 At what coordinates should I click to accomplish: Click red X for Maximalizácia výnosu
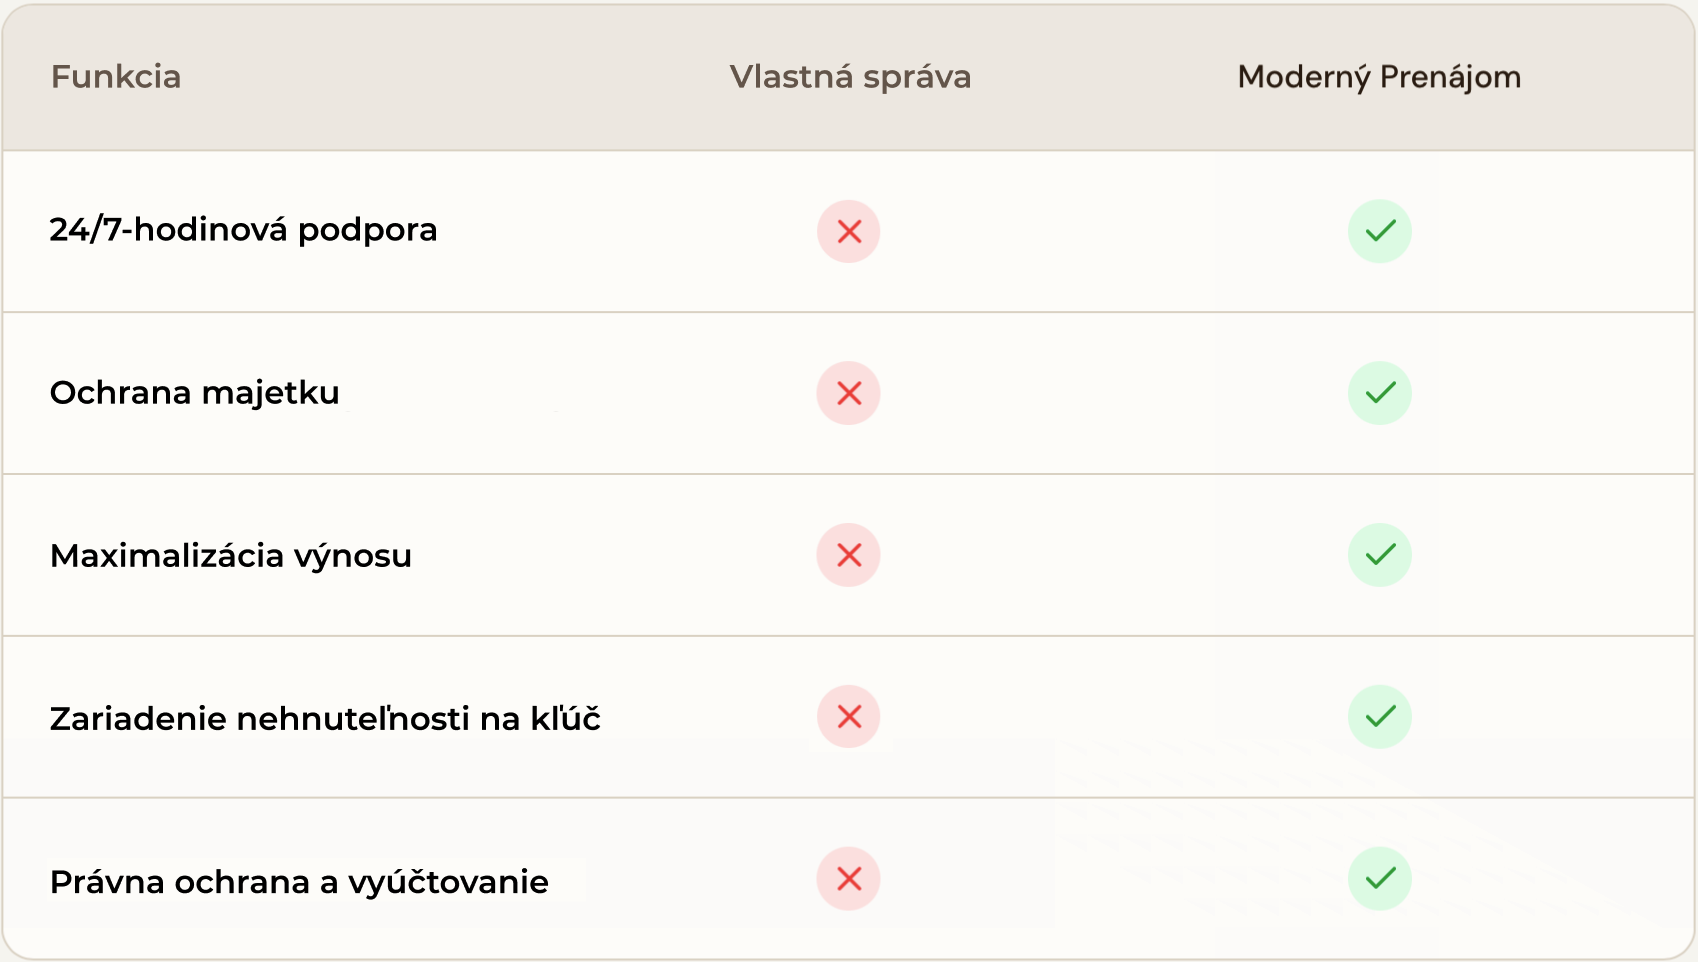pyautogui.click(x=849, y=555)
